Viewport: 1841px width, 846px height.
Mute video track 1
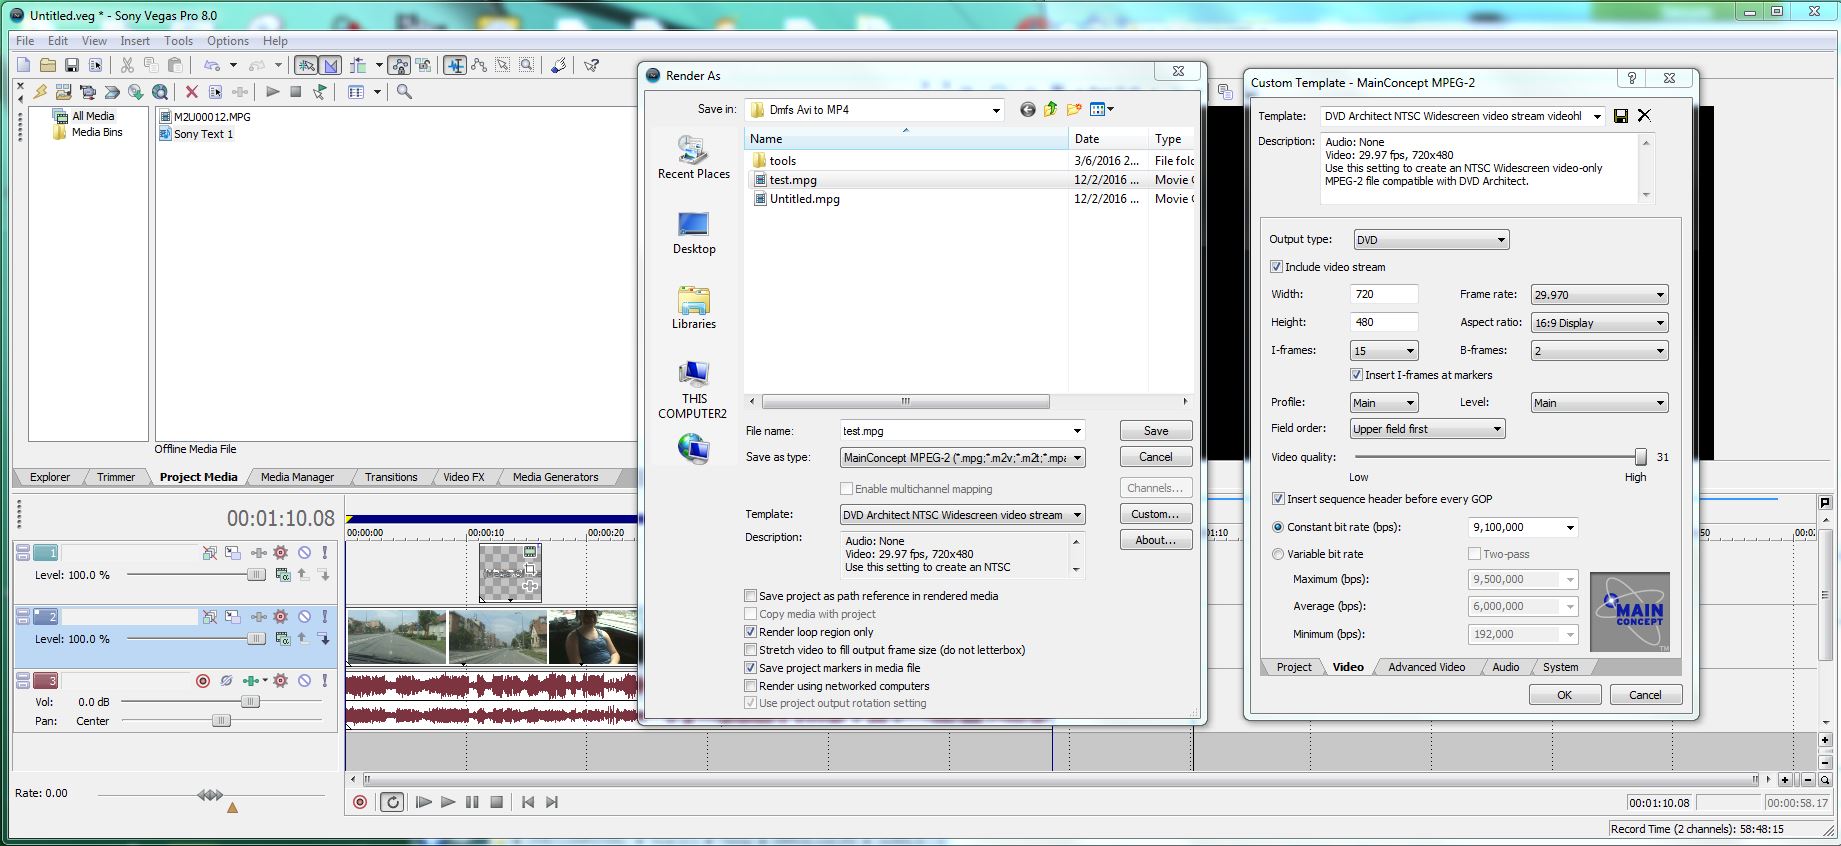coord(305,552)
